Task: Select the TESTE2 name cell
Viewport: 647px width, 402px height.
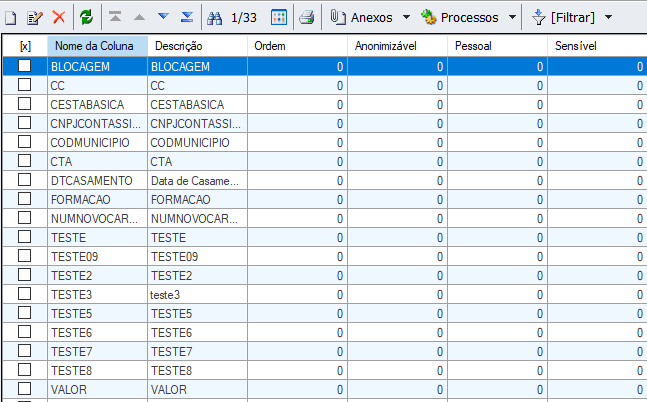Action: [97, 275]
